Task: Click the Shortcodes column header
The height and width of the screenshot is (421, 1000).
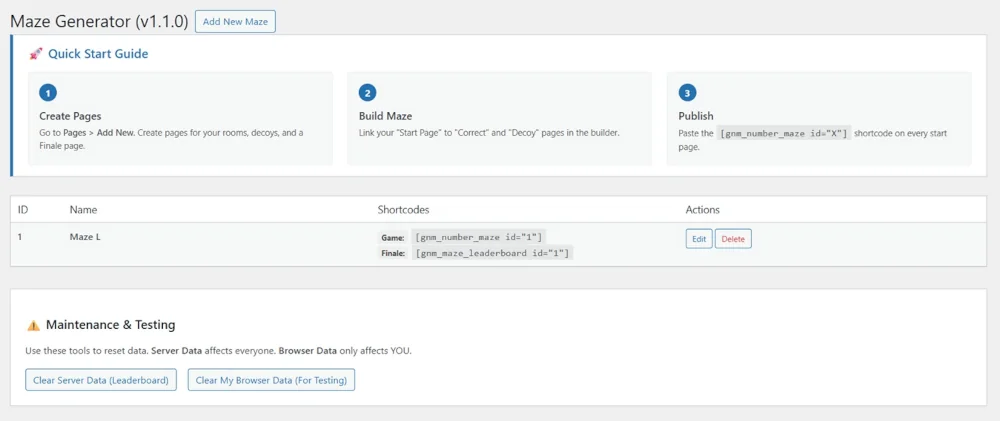Action: 403,209
